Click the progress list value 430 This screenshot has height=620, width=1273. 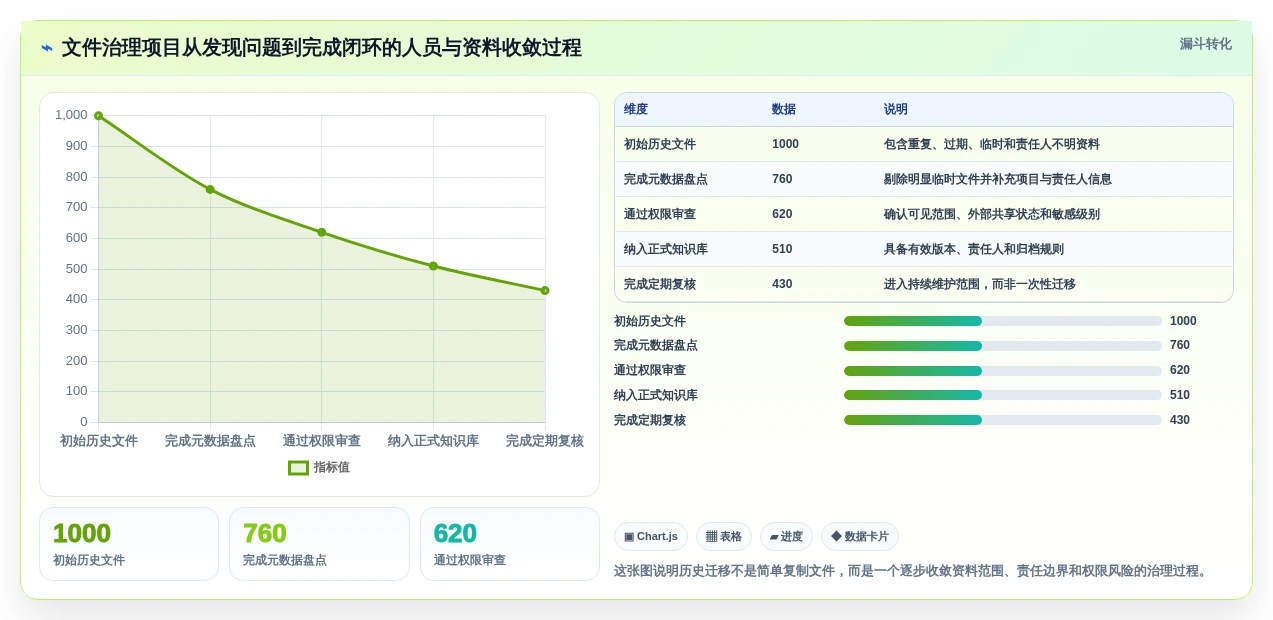click(x=1180, y=420)
